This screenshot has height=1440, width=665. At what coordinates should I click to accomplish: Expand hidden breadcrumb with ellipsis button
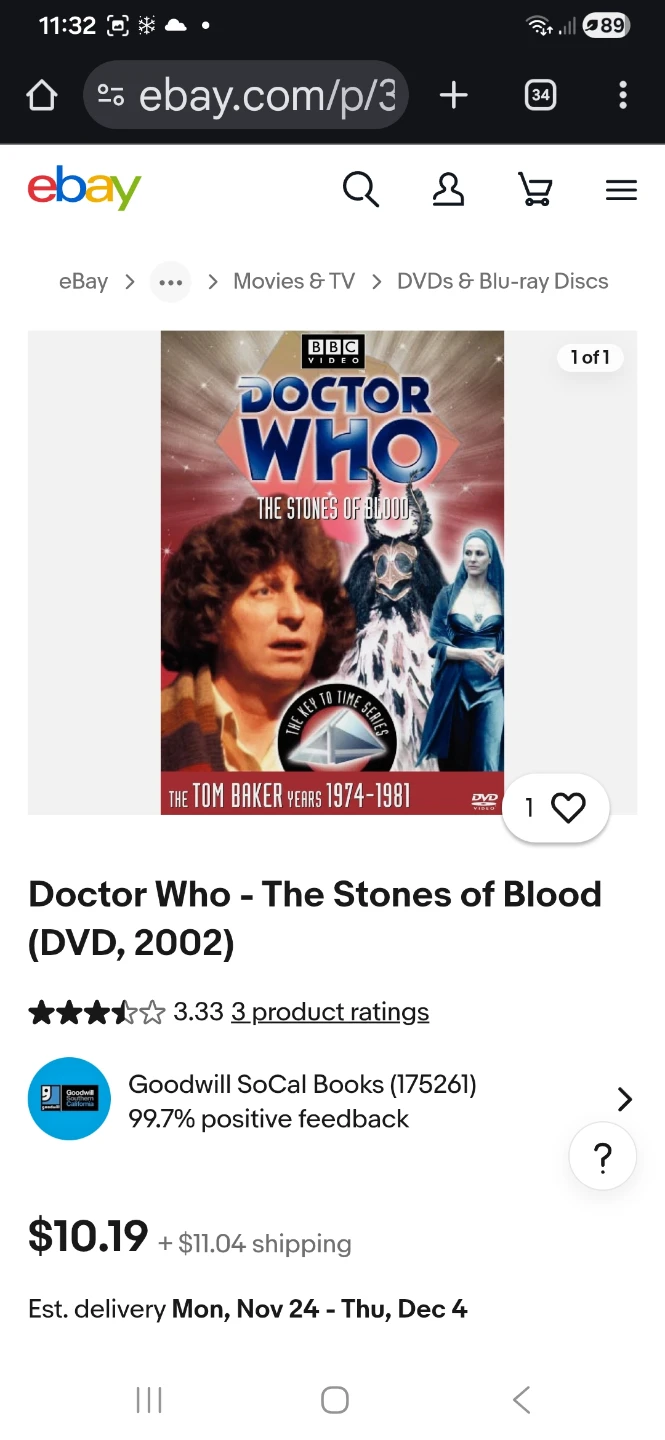[170, 281]
